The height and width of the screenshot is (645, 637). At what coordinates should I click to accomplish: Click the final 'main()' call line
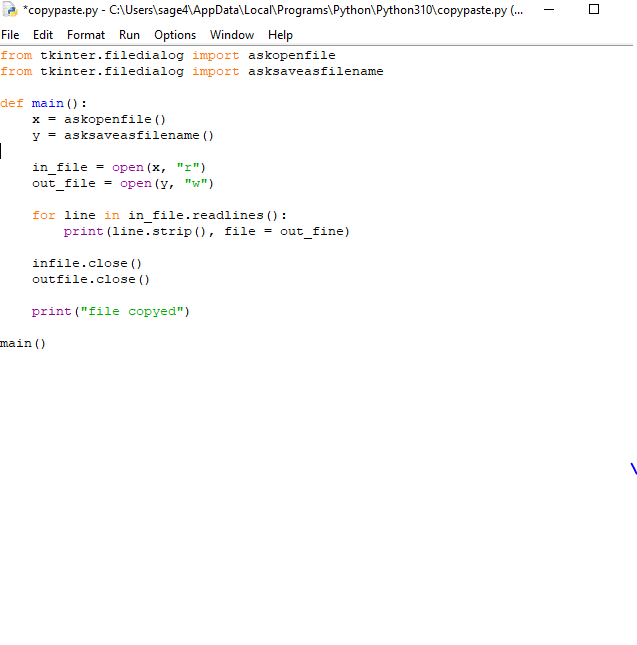[x=23, y=343]
